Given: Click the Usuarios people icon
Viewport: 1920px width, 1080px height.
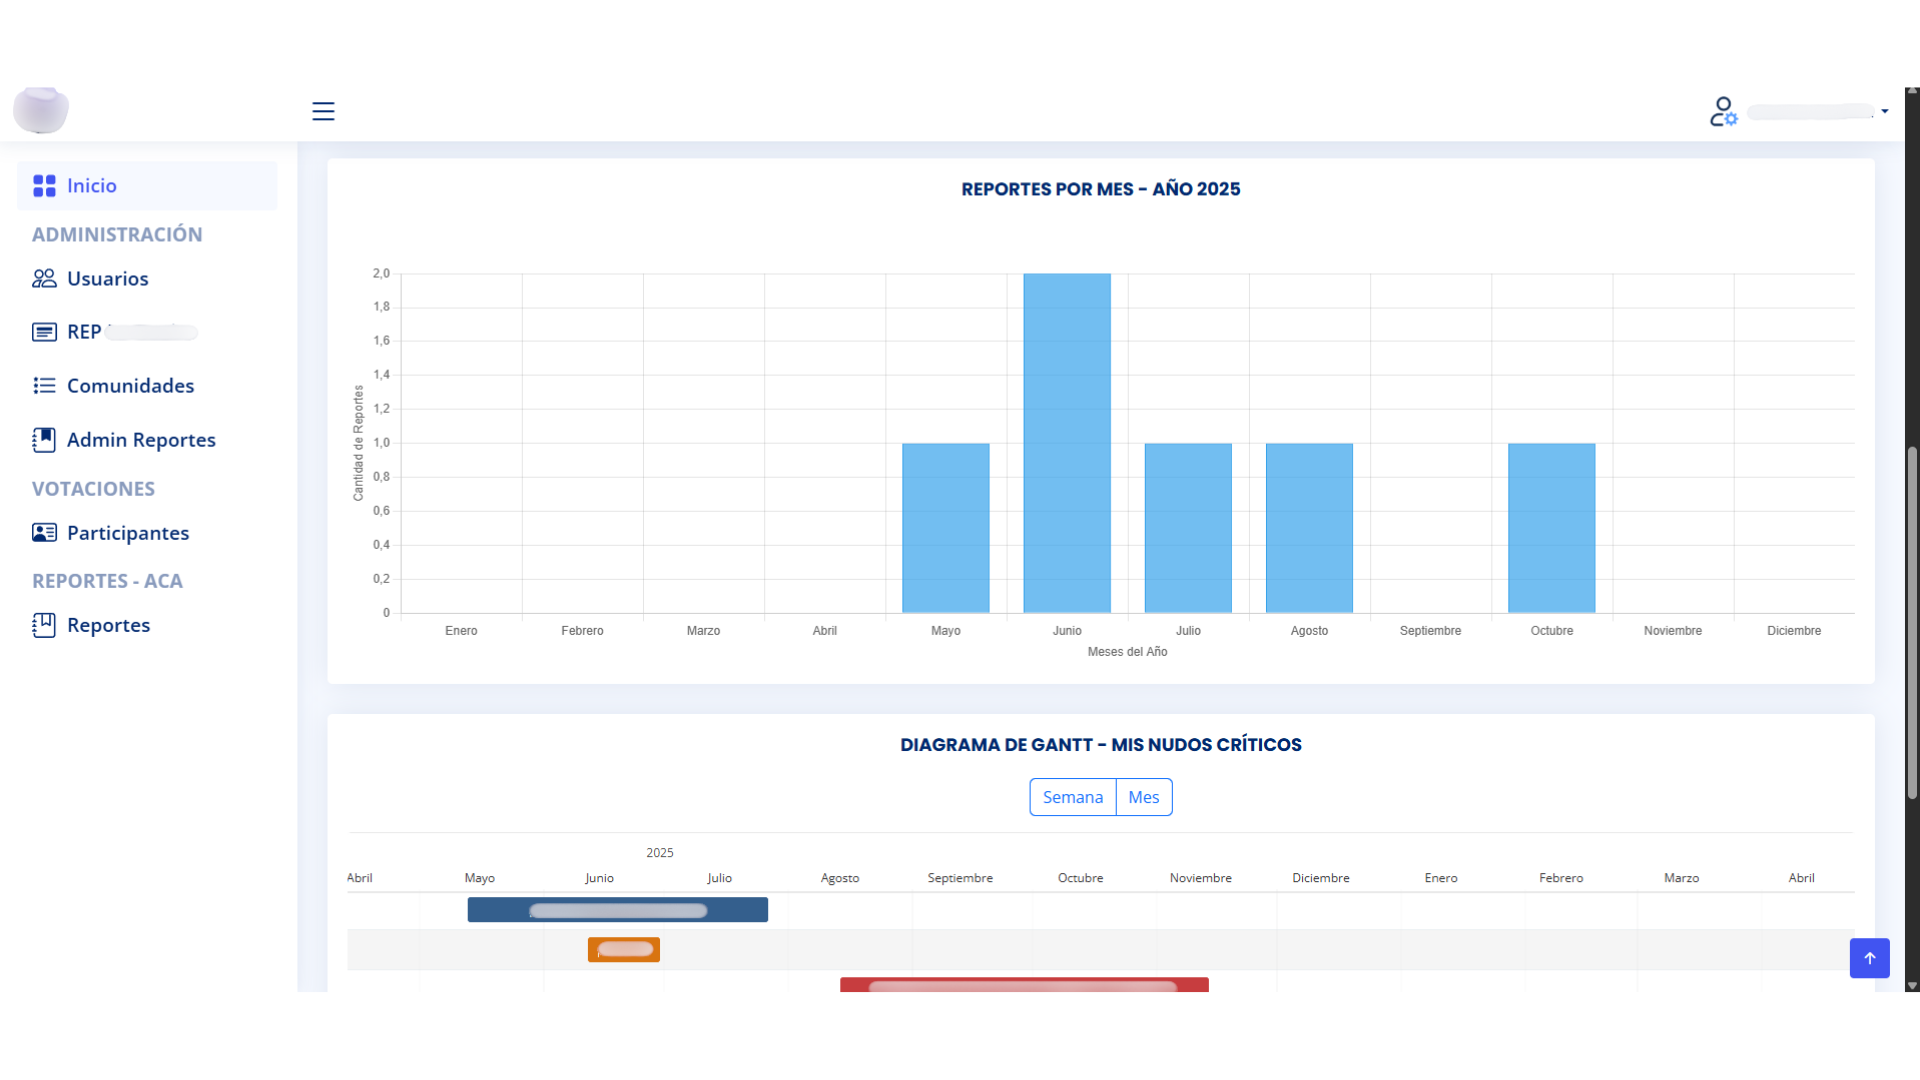Looking at the screenshot, I should click(x=44, y=279).
